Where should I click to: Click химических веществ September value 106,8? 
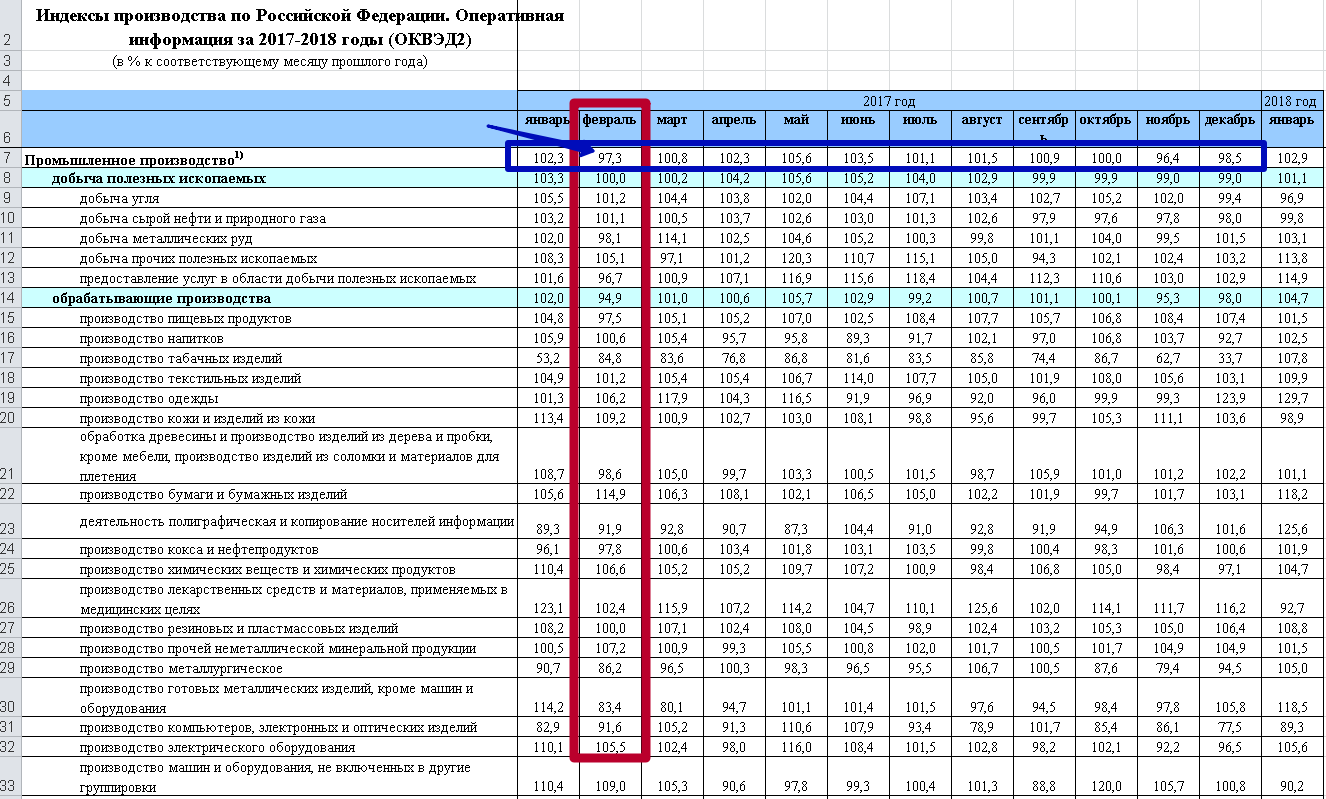pyautogui.click(x=1044, y=569)
